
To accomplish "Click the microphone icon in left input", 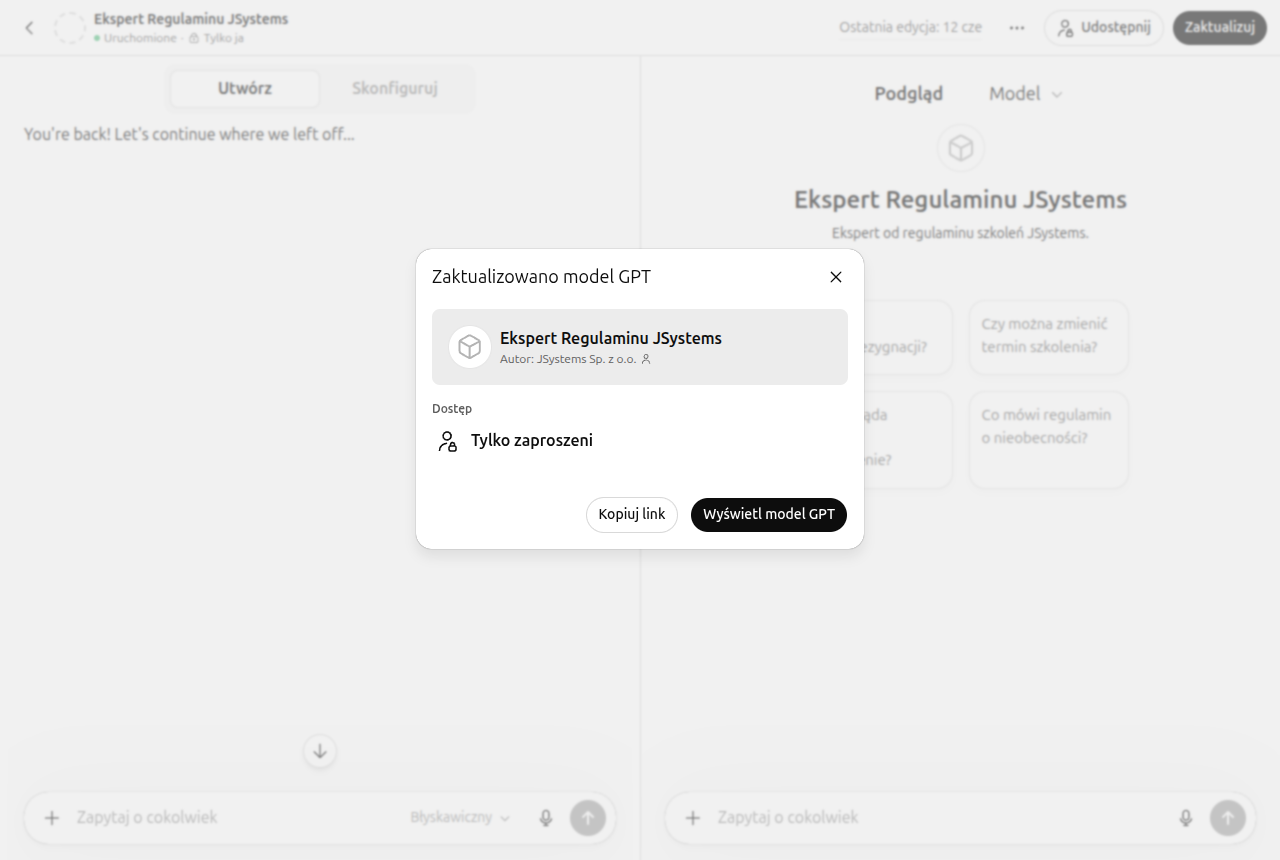I will [546, 818].
